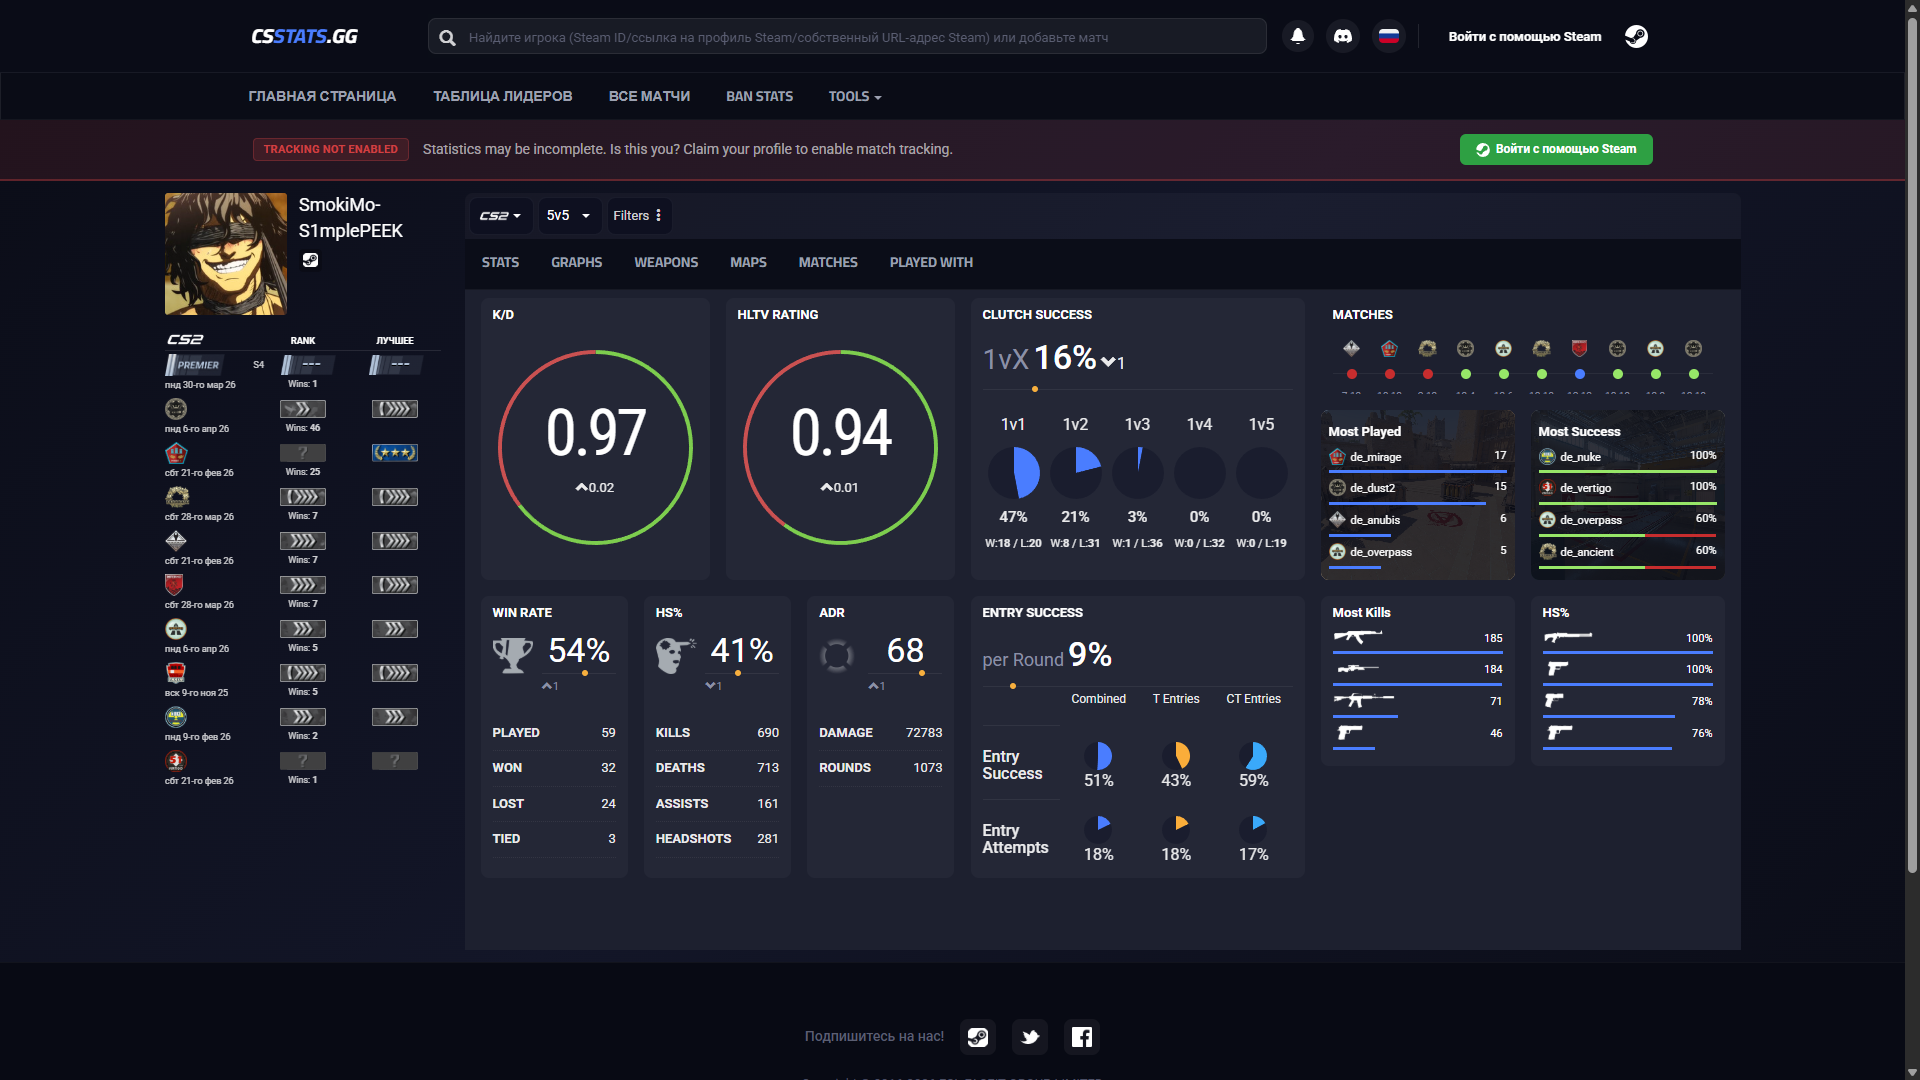Click the K/D 0.97 circular gauge
Screen dimensions: 1920x1080
(x=595, y=447)
